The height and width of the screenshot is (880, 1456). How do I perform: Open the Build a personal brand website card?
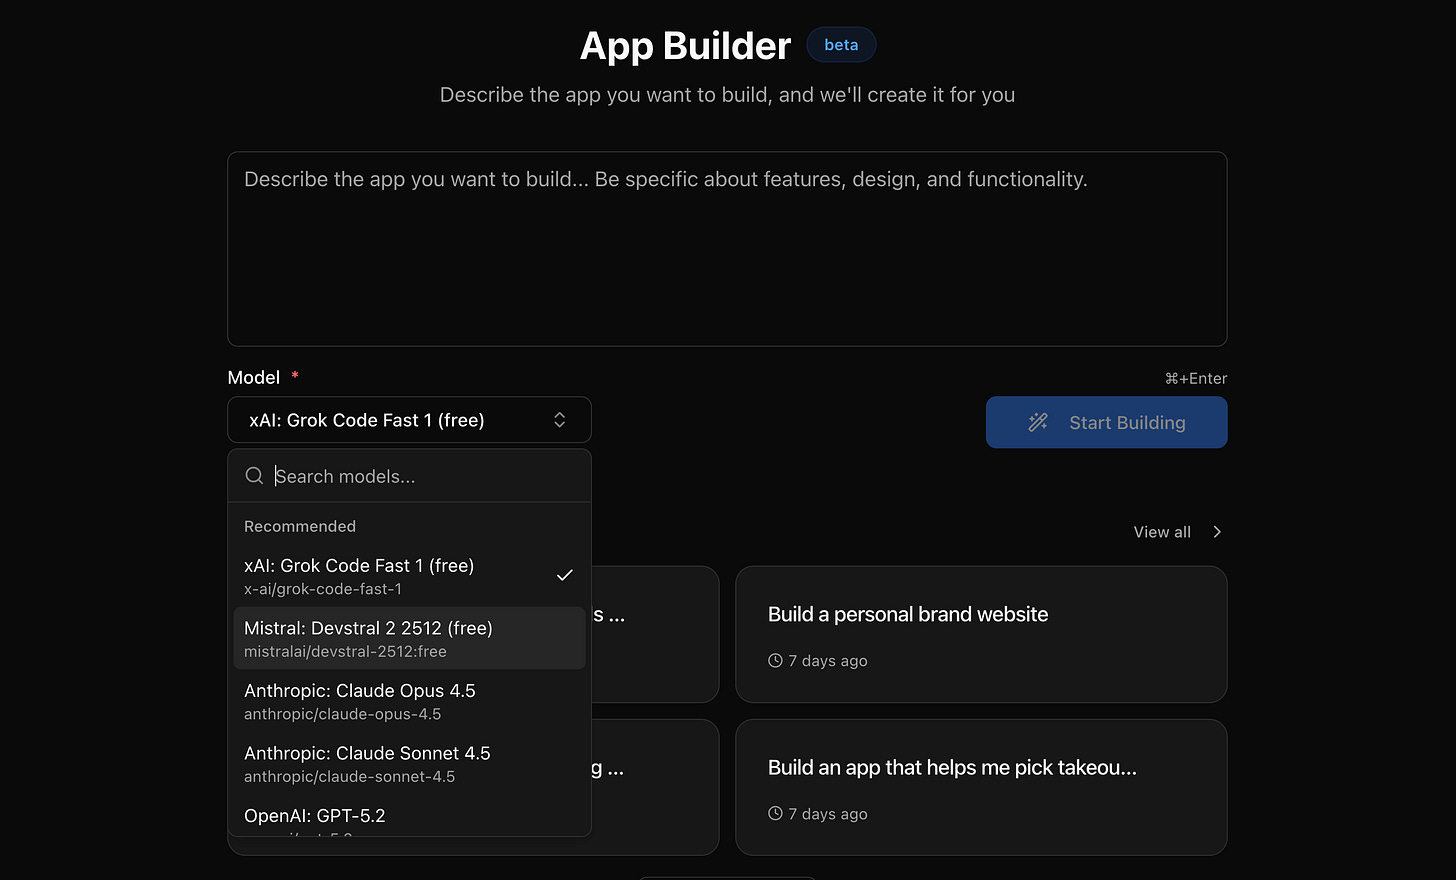tap(981, 634)
